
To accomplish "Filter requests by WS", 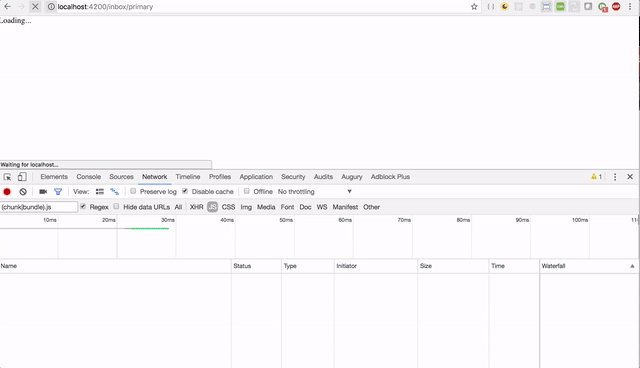I will click(322, 207).
